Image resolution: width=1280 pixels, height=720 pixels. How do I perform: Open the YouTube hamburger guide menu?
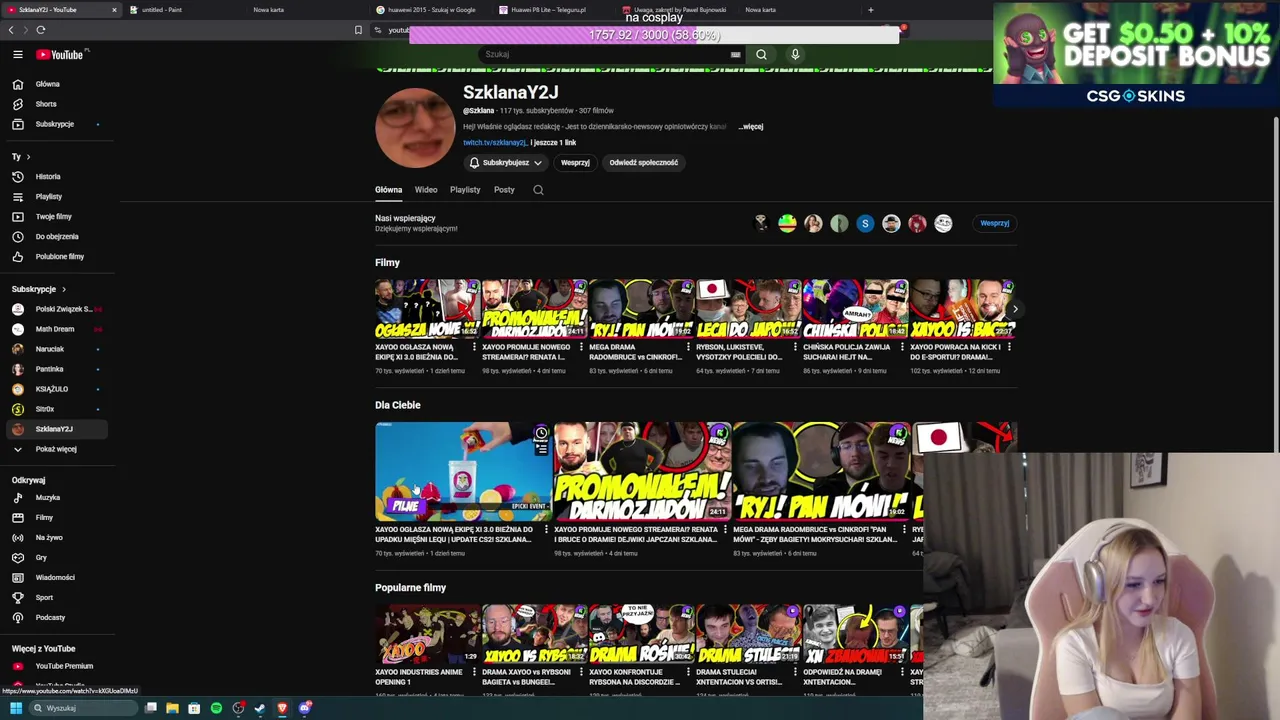point(17,55)
